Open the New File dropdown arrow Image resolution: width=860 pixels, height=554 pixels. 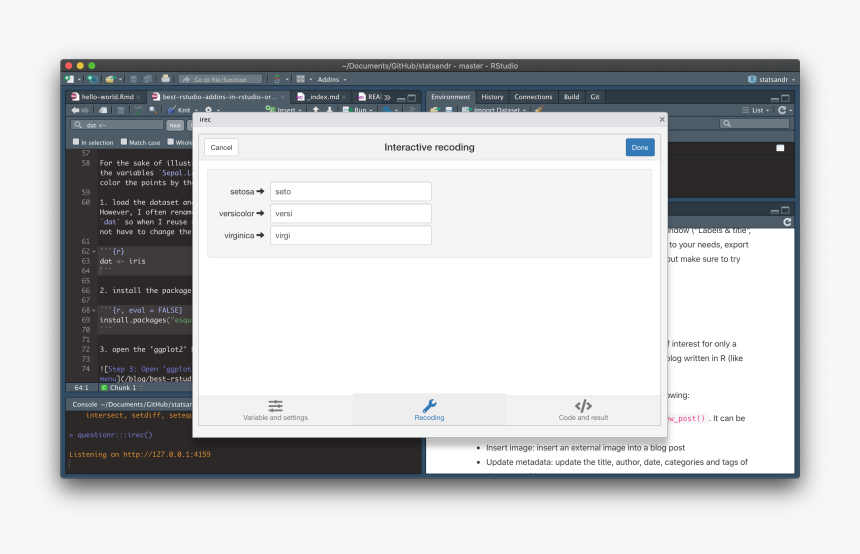(x=79, y=80)
